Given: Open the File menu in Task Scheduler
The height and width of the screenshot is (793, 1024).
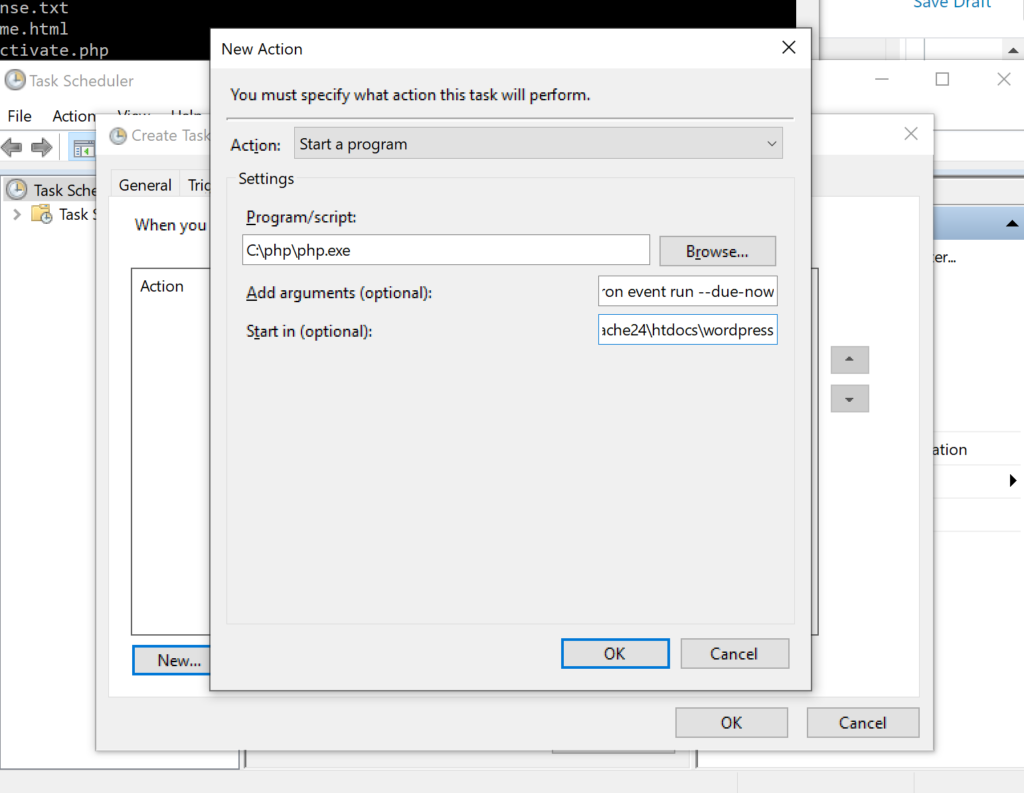Looking at the screenshot, I should pyautogui.click(x=18, y=116).
